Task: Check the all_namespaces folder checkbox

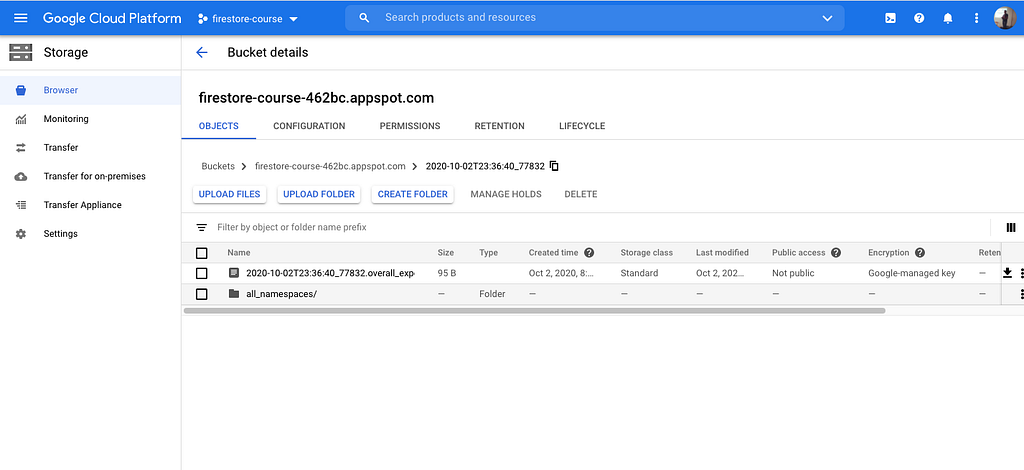Action: pos(202,294)
